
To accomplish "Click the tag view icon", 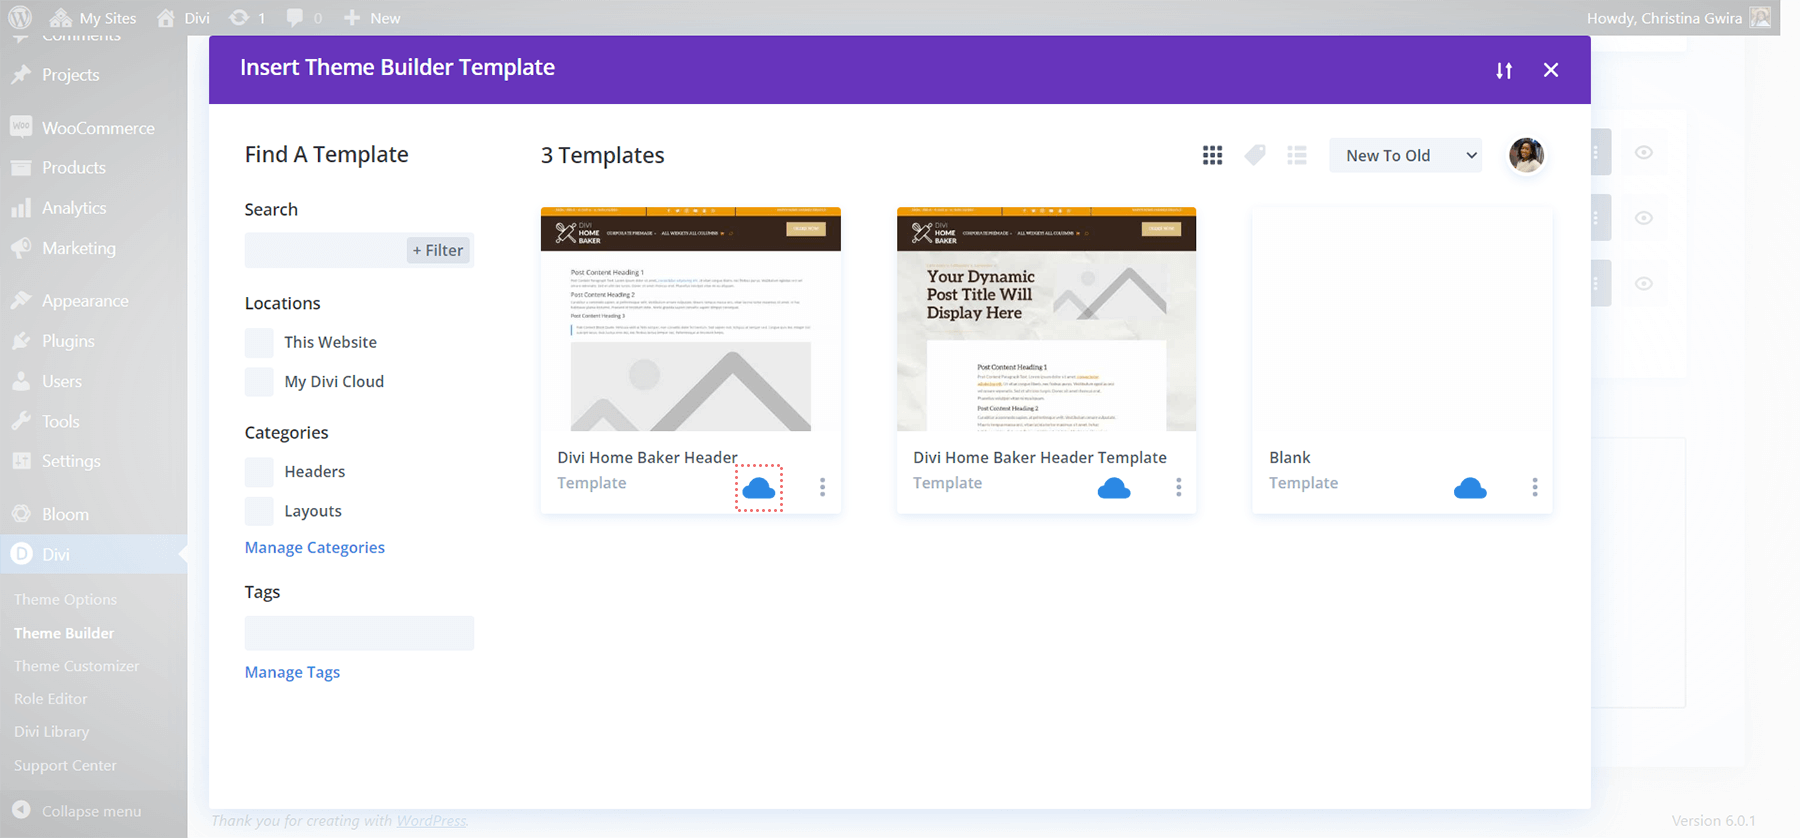I will 1255,155.
